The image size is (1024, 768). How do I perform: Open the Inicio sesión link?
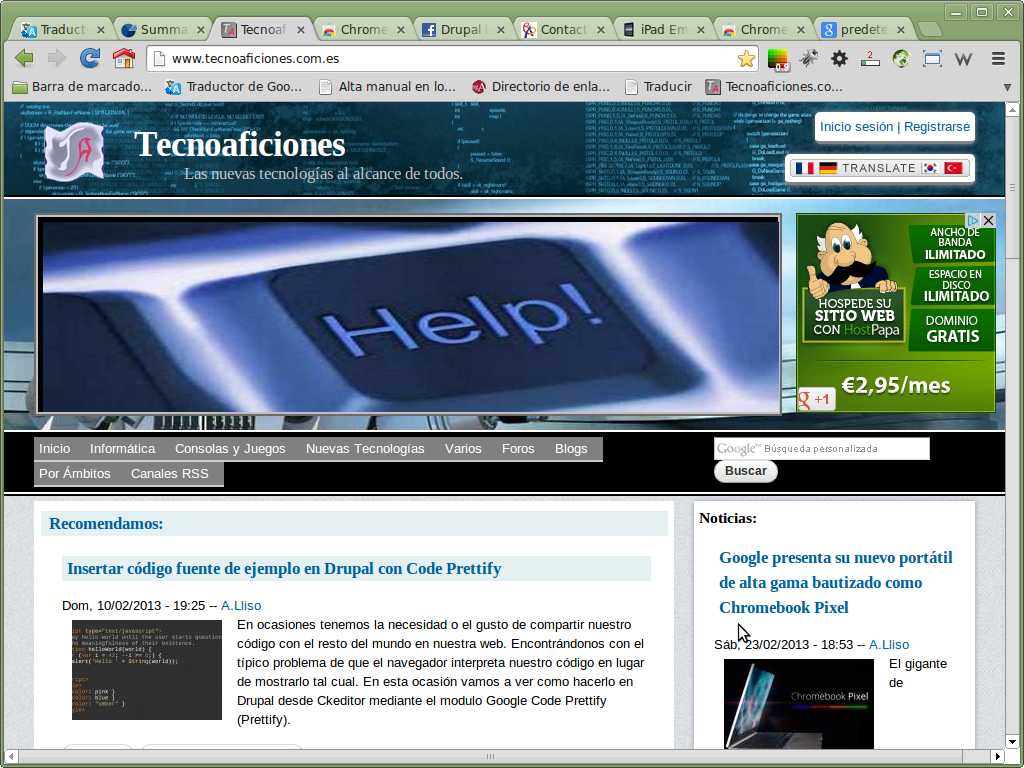[856, 127]
